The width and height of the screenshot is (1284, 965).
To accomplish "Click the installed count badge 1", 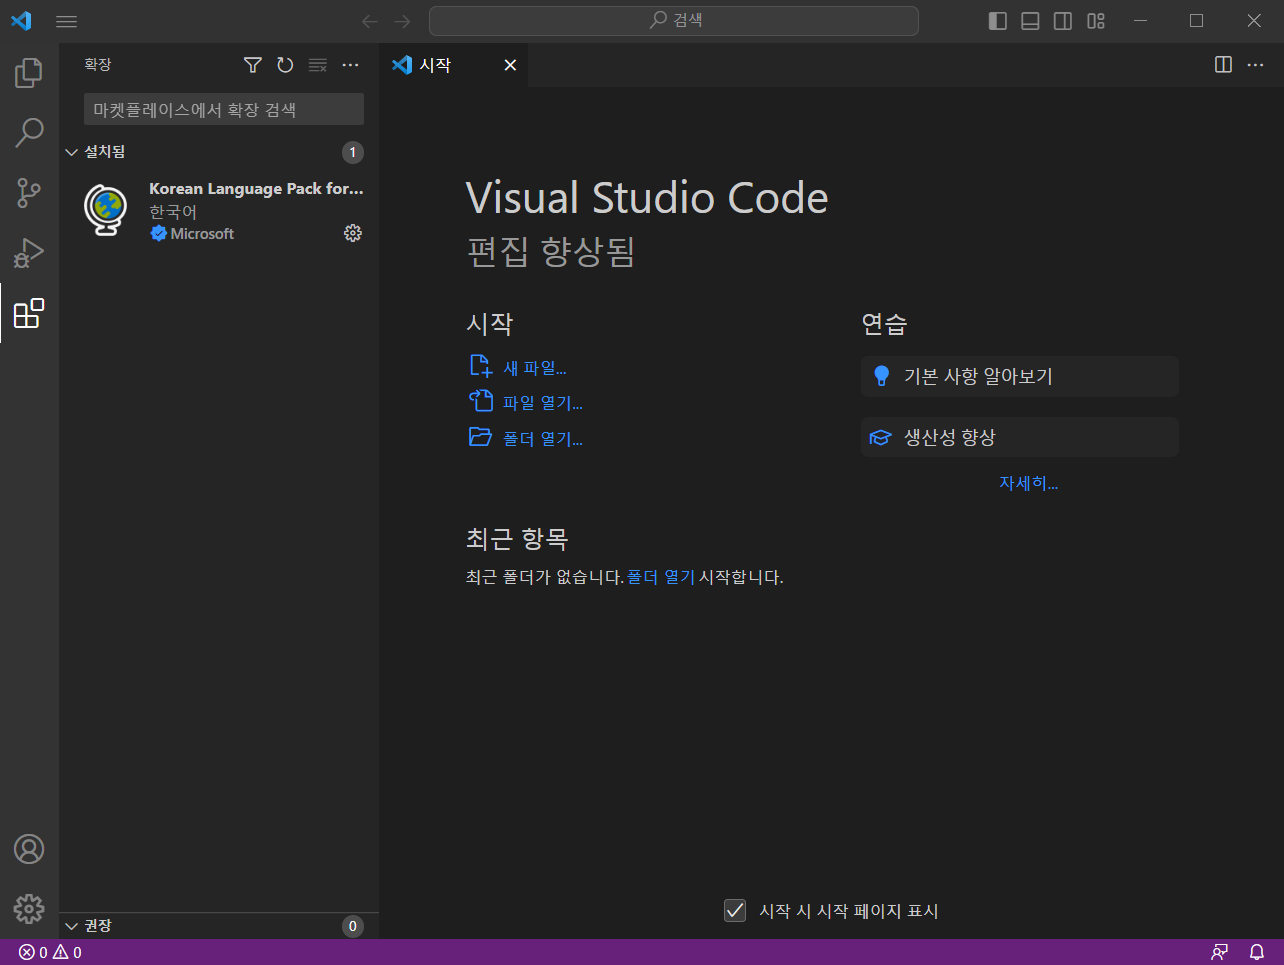I will (352, 152).
